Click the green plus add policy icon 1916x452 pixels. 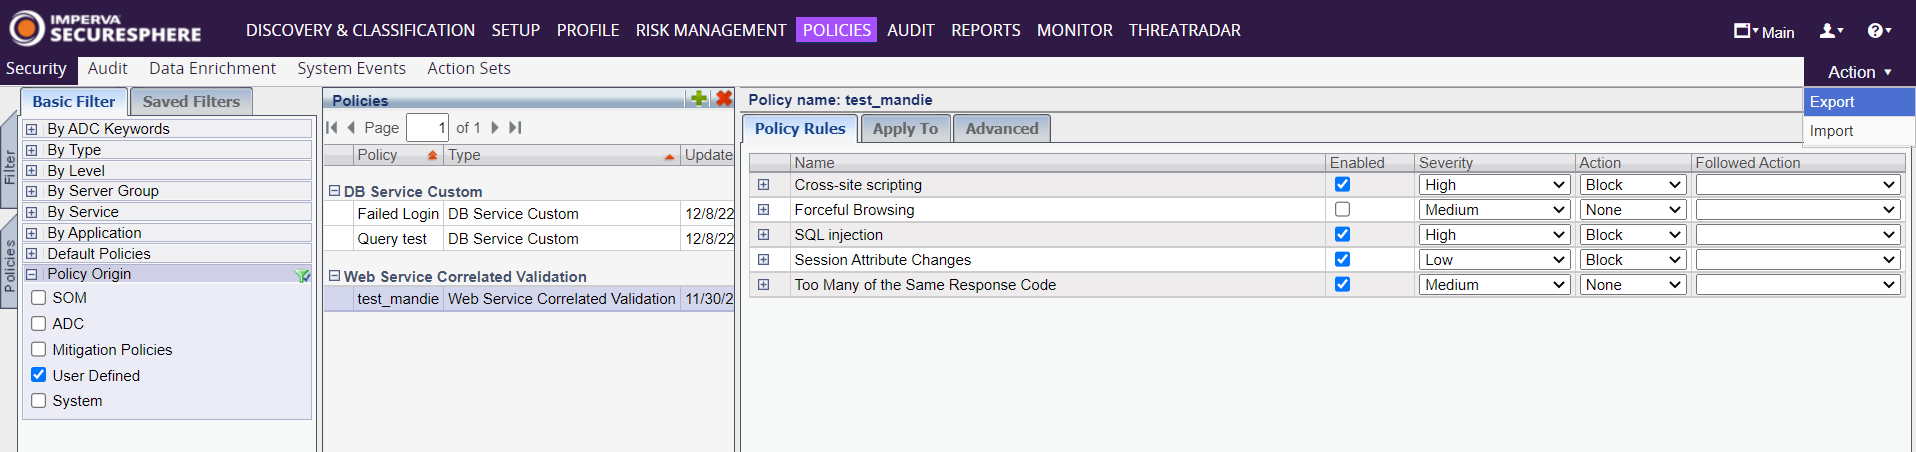coord(699,98)
